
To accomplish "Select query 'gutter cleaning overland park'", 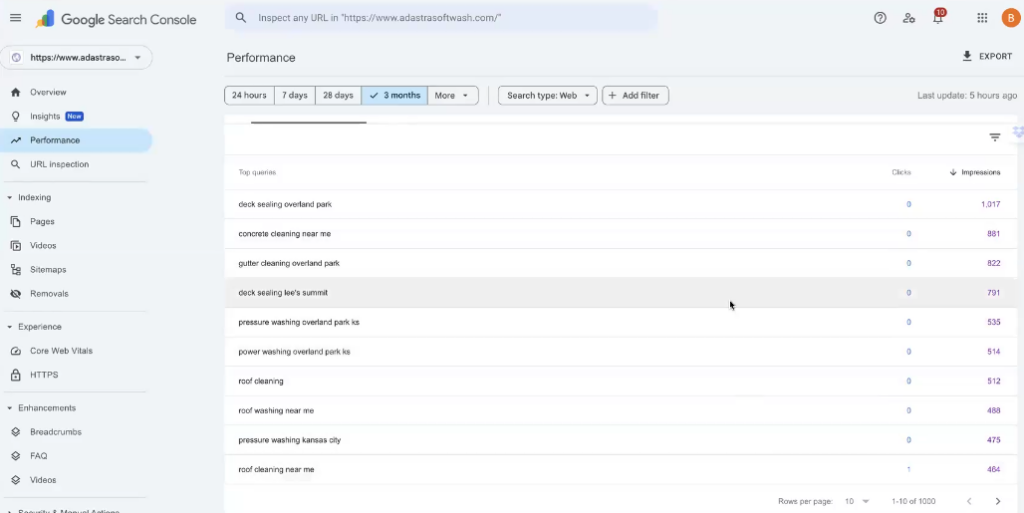I will (x=289, y=263).
